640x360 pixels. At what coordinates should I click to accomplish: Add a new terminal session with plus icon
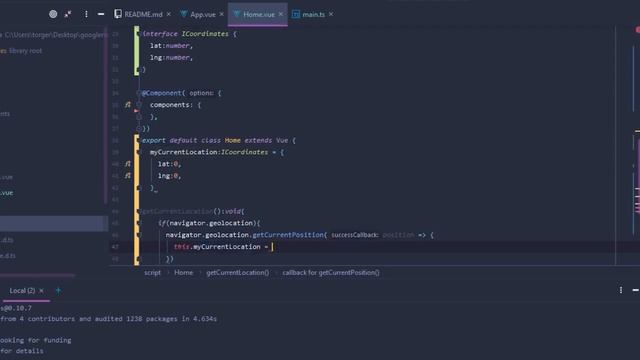coord(58,290)
